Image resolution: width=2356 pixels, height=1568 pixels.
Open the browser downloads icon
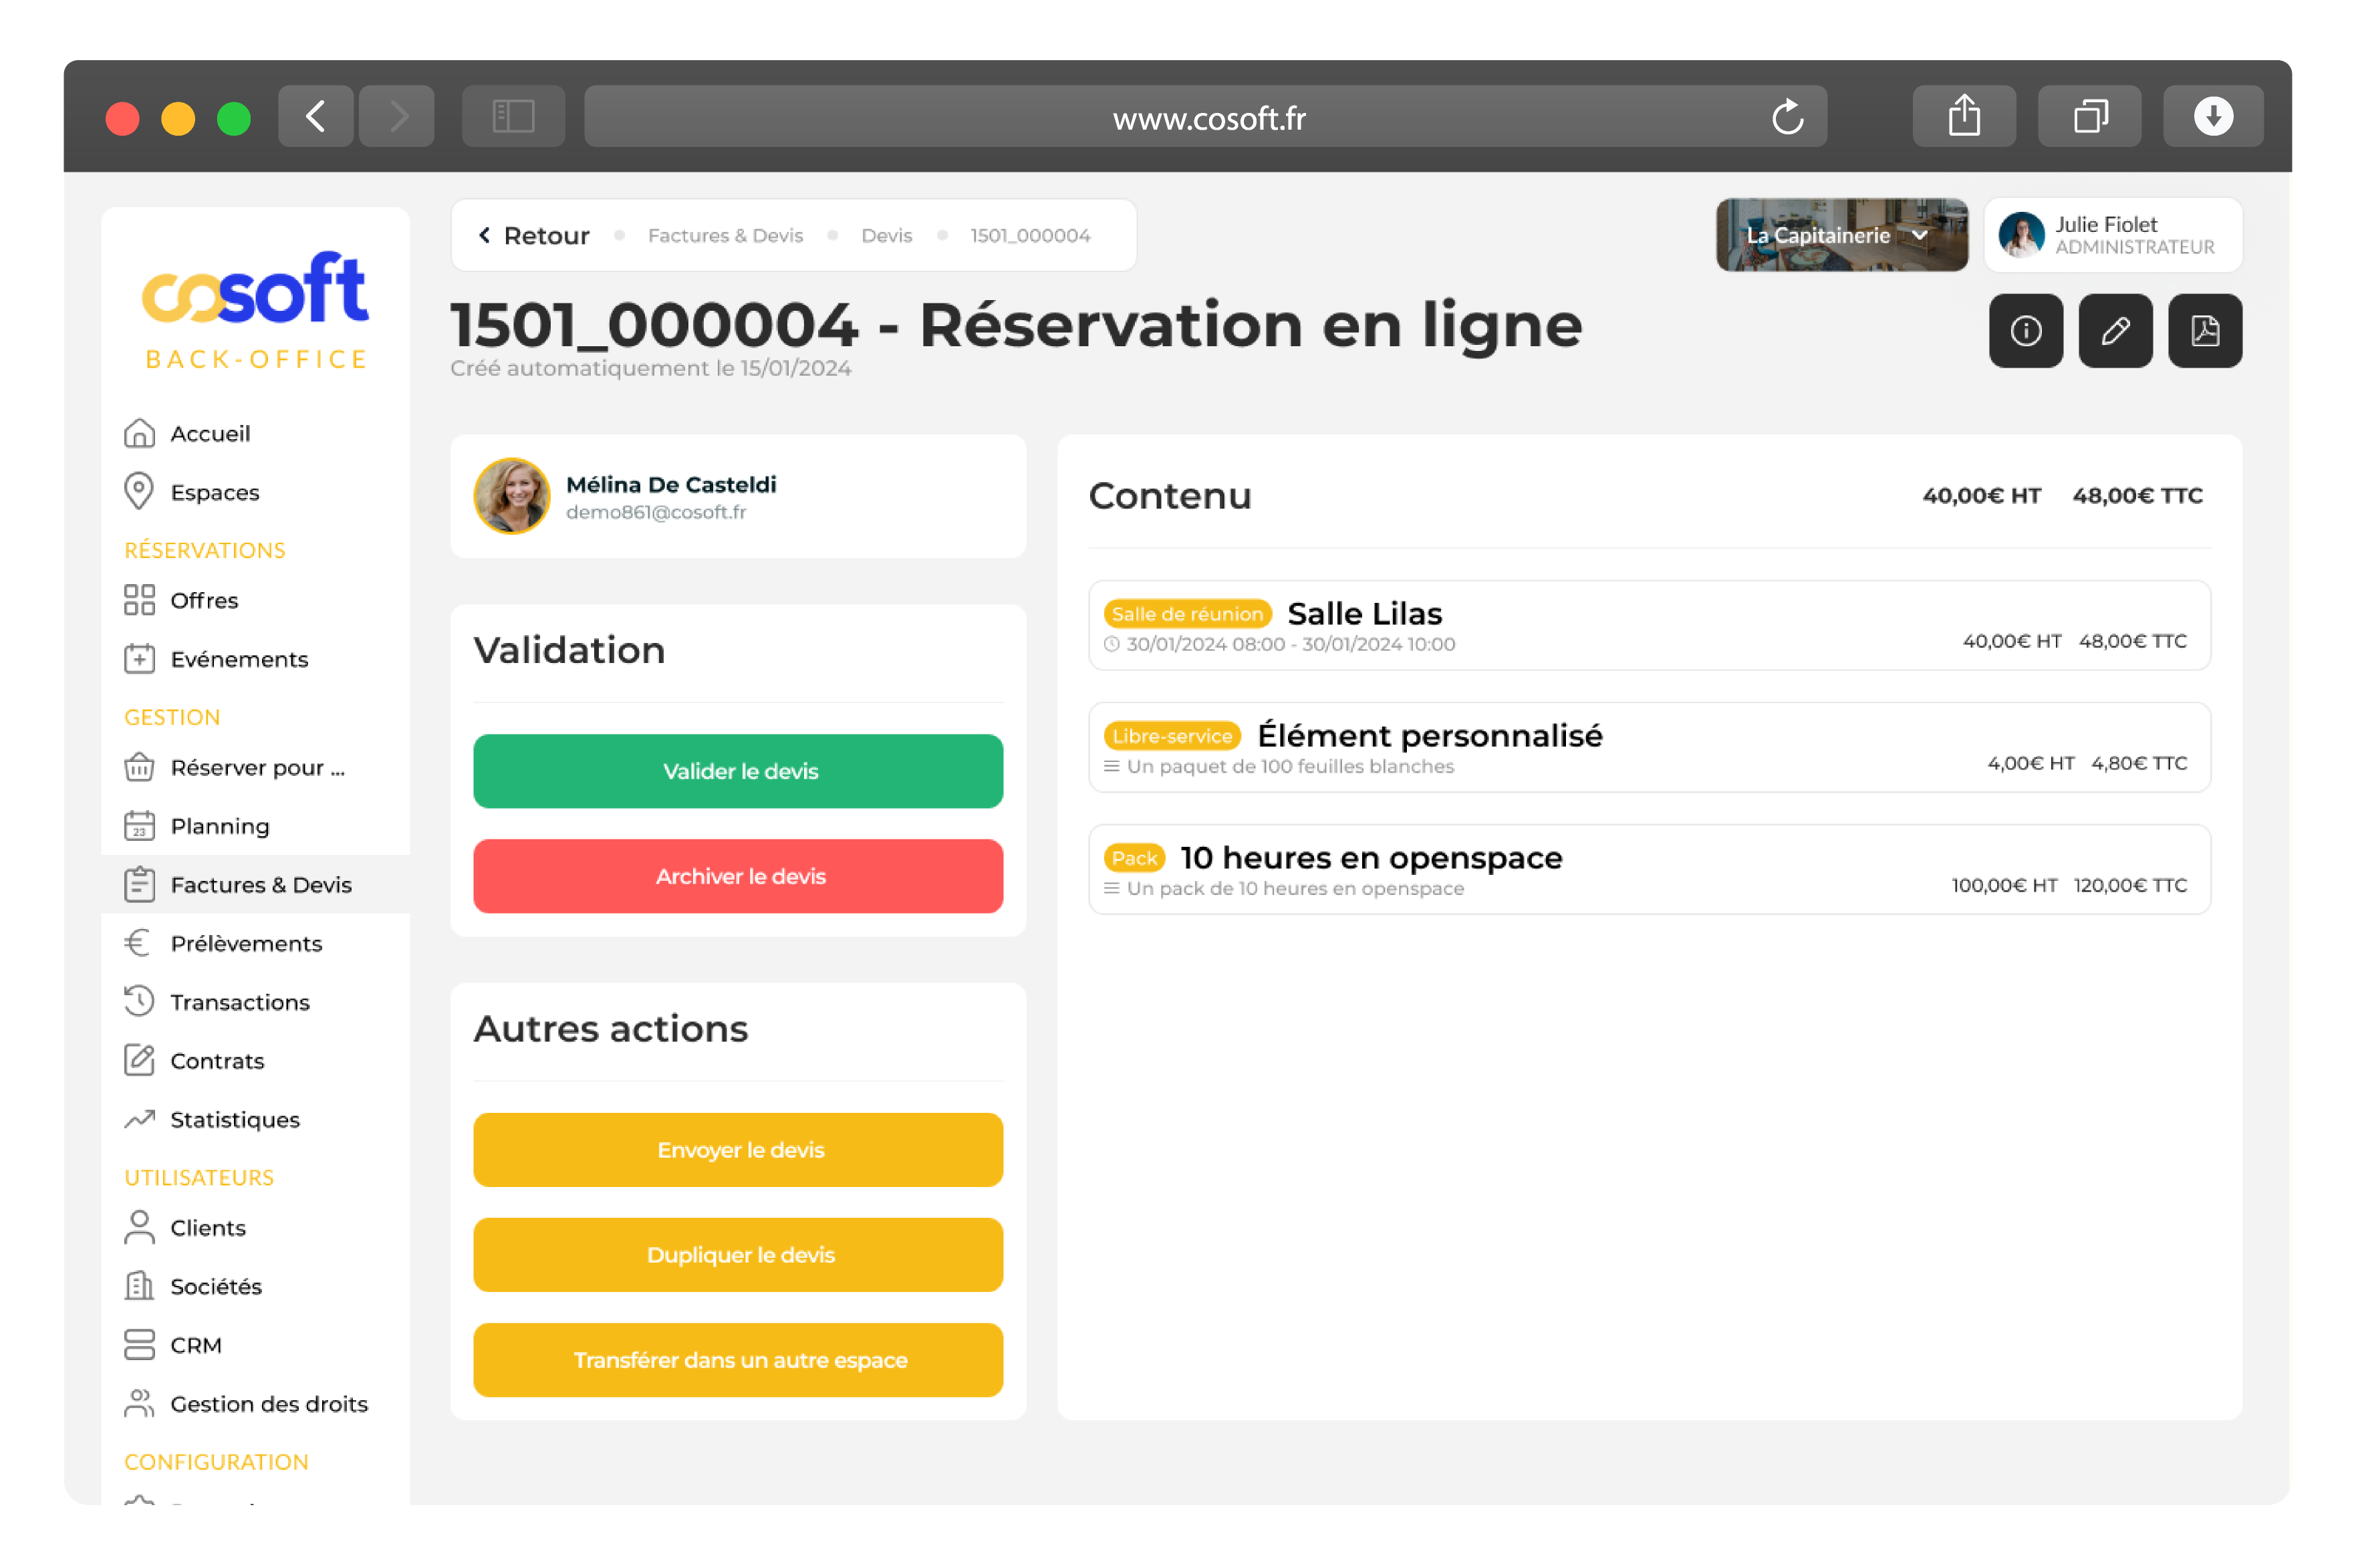point(2213,117)
